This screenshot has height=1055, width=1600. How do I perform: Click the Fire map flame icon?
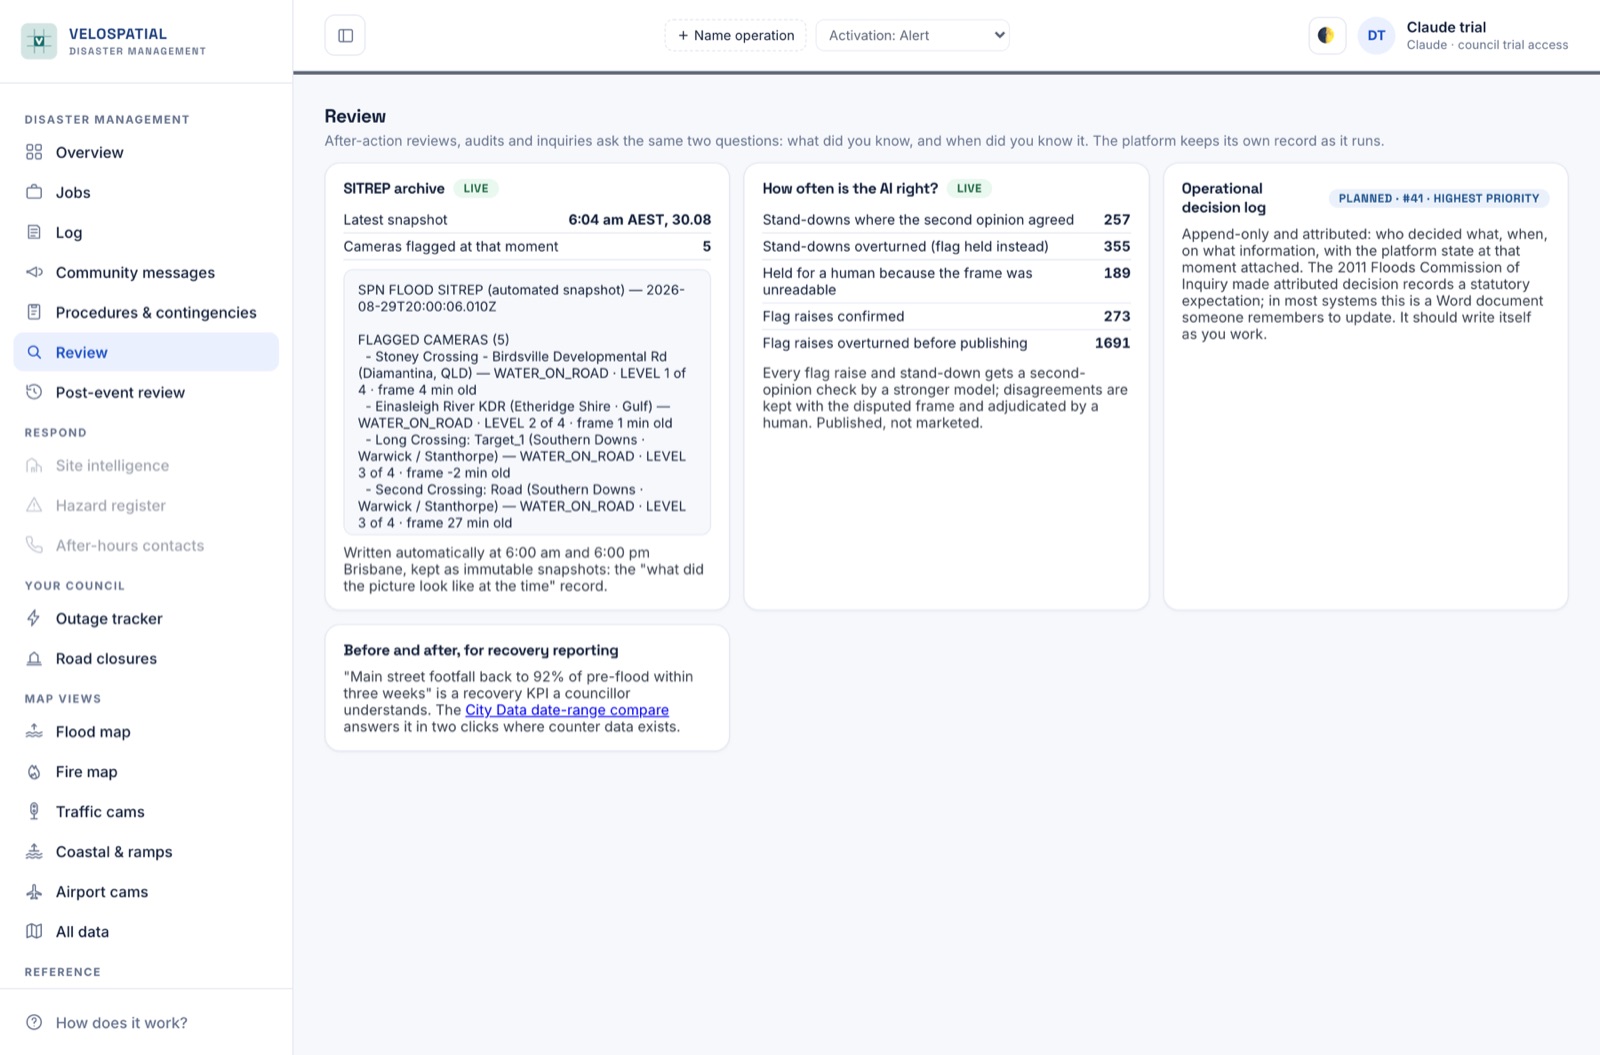(34, 771)
